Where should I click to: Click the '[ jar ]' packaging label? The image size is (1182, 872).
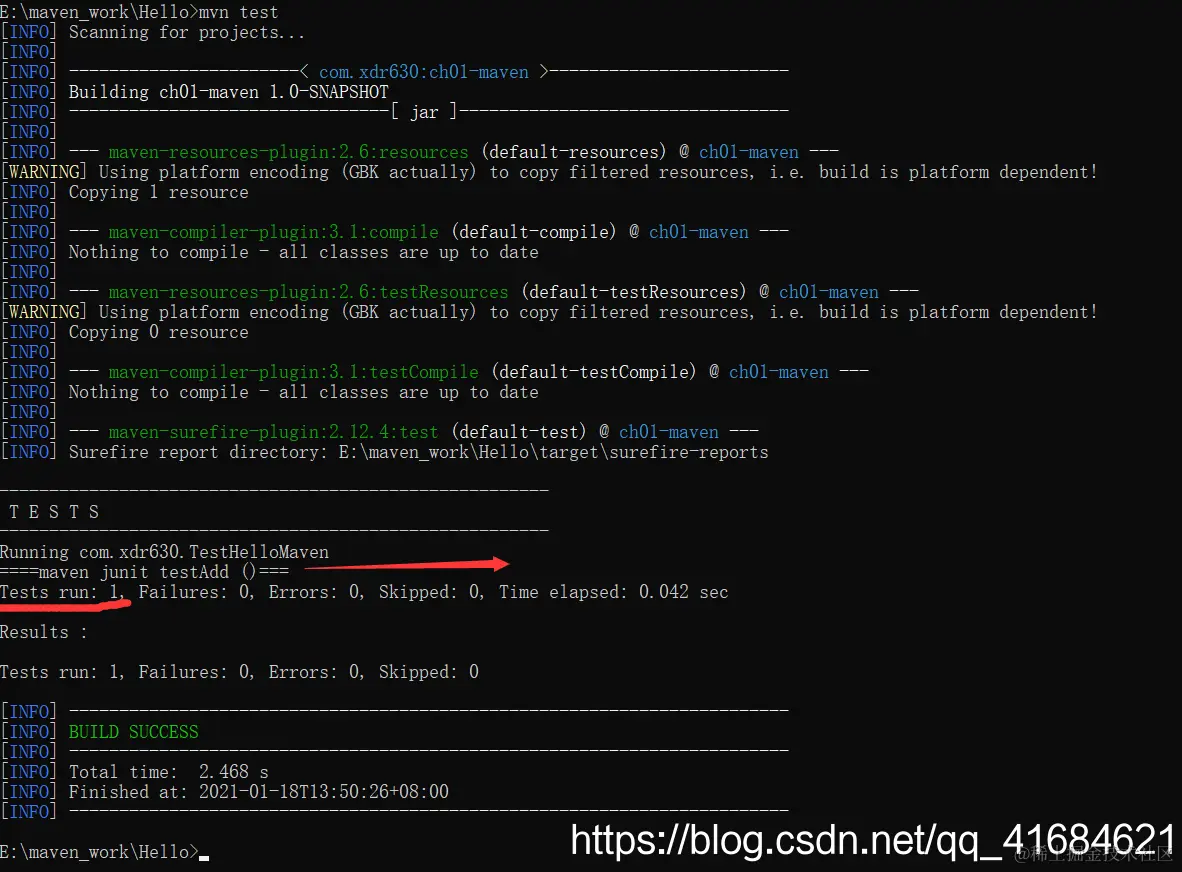[424, 112]
